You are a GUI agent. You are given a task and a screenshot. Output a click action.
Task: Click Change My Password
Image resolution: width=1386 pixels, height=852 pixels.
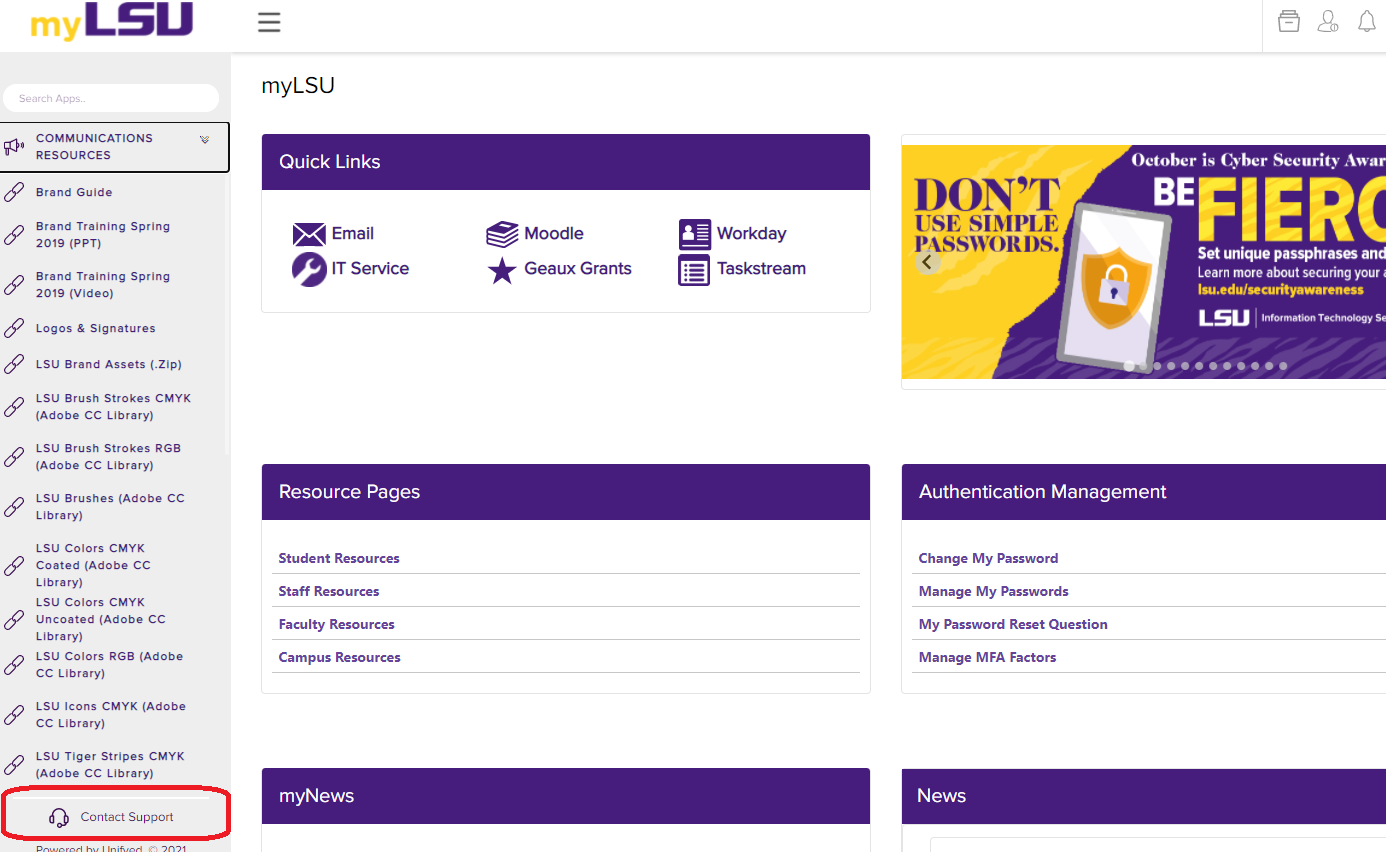pyautogui.click(x=988, y=558)
